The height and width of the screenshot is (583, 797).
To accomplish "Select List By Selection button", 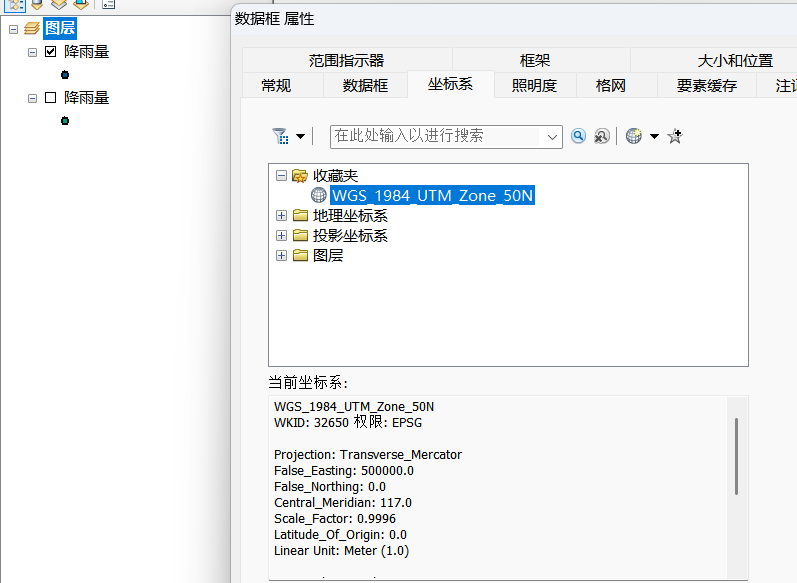I will point(81,4).
